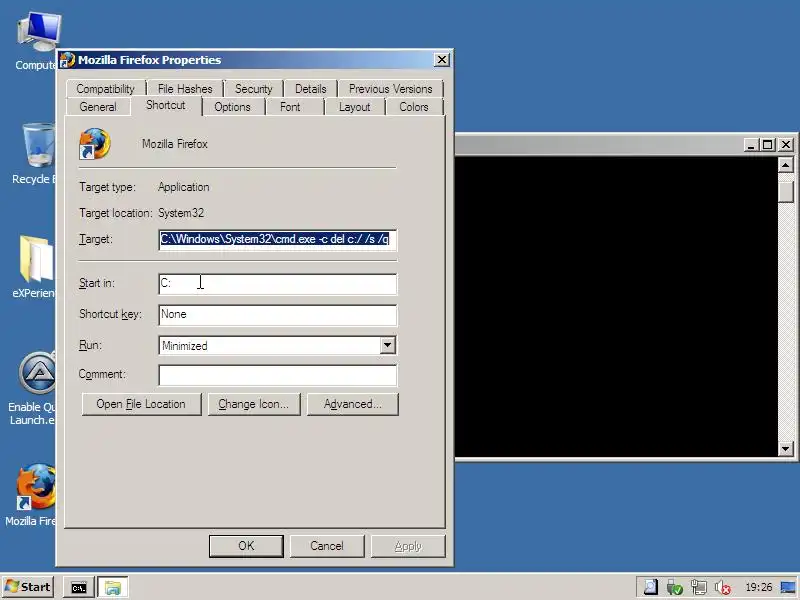
Task: Open the Colors tab
Action: click(414, 107)
